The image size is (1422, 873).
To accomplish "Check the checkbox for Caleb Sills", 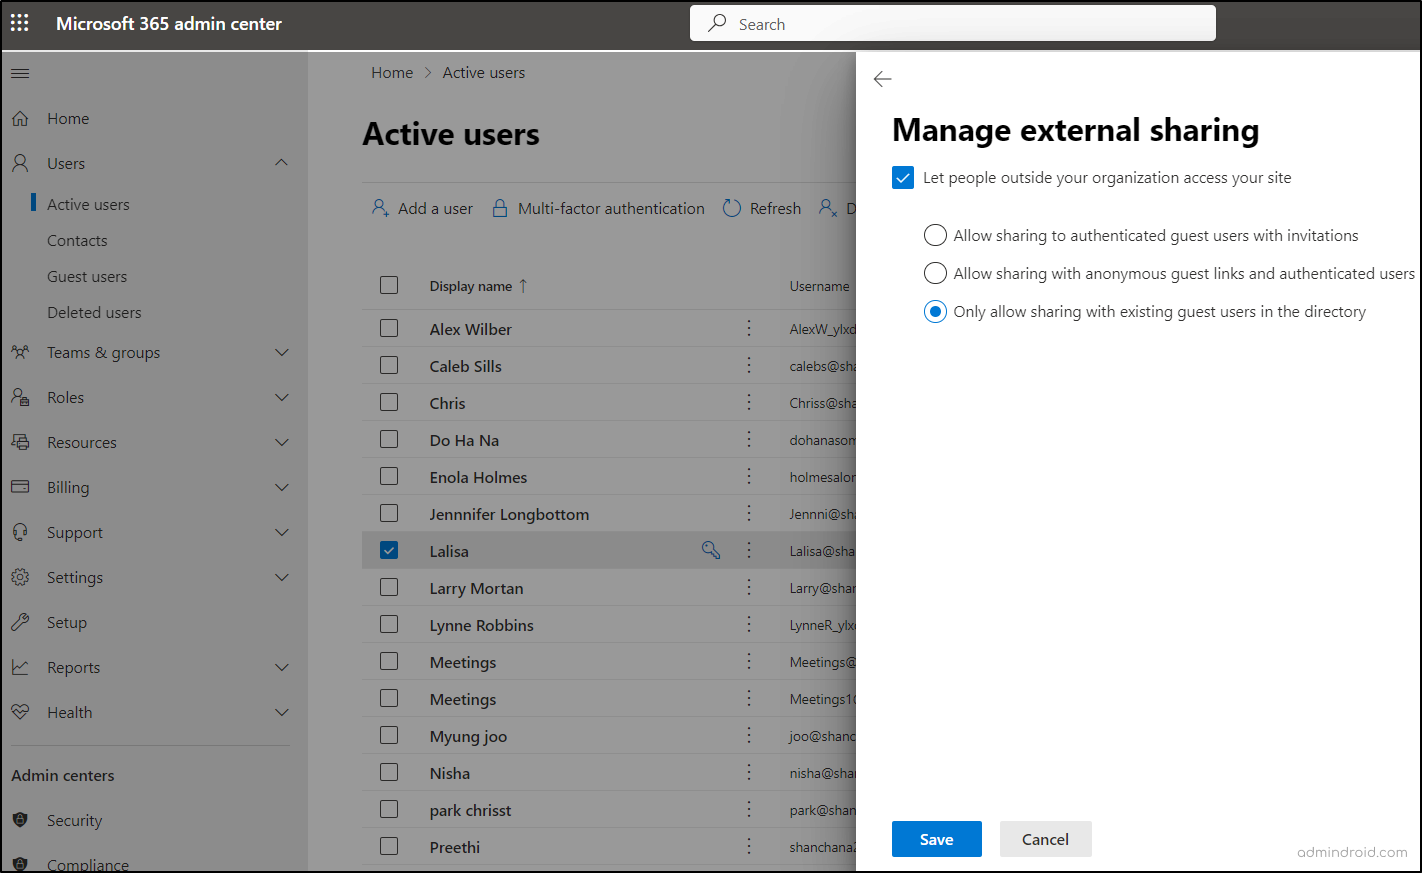I will tap(389, 365).
